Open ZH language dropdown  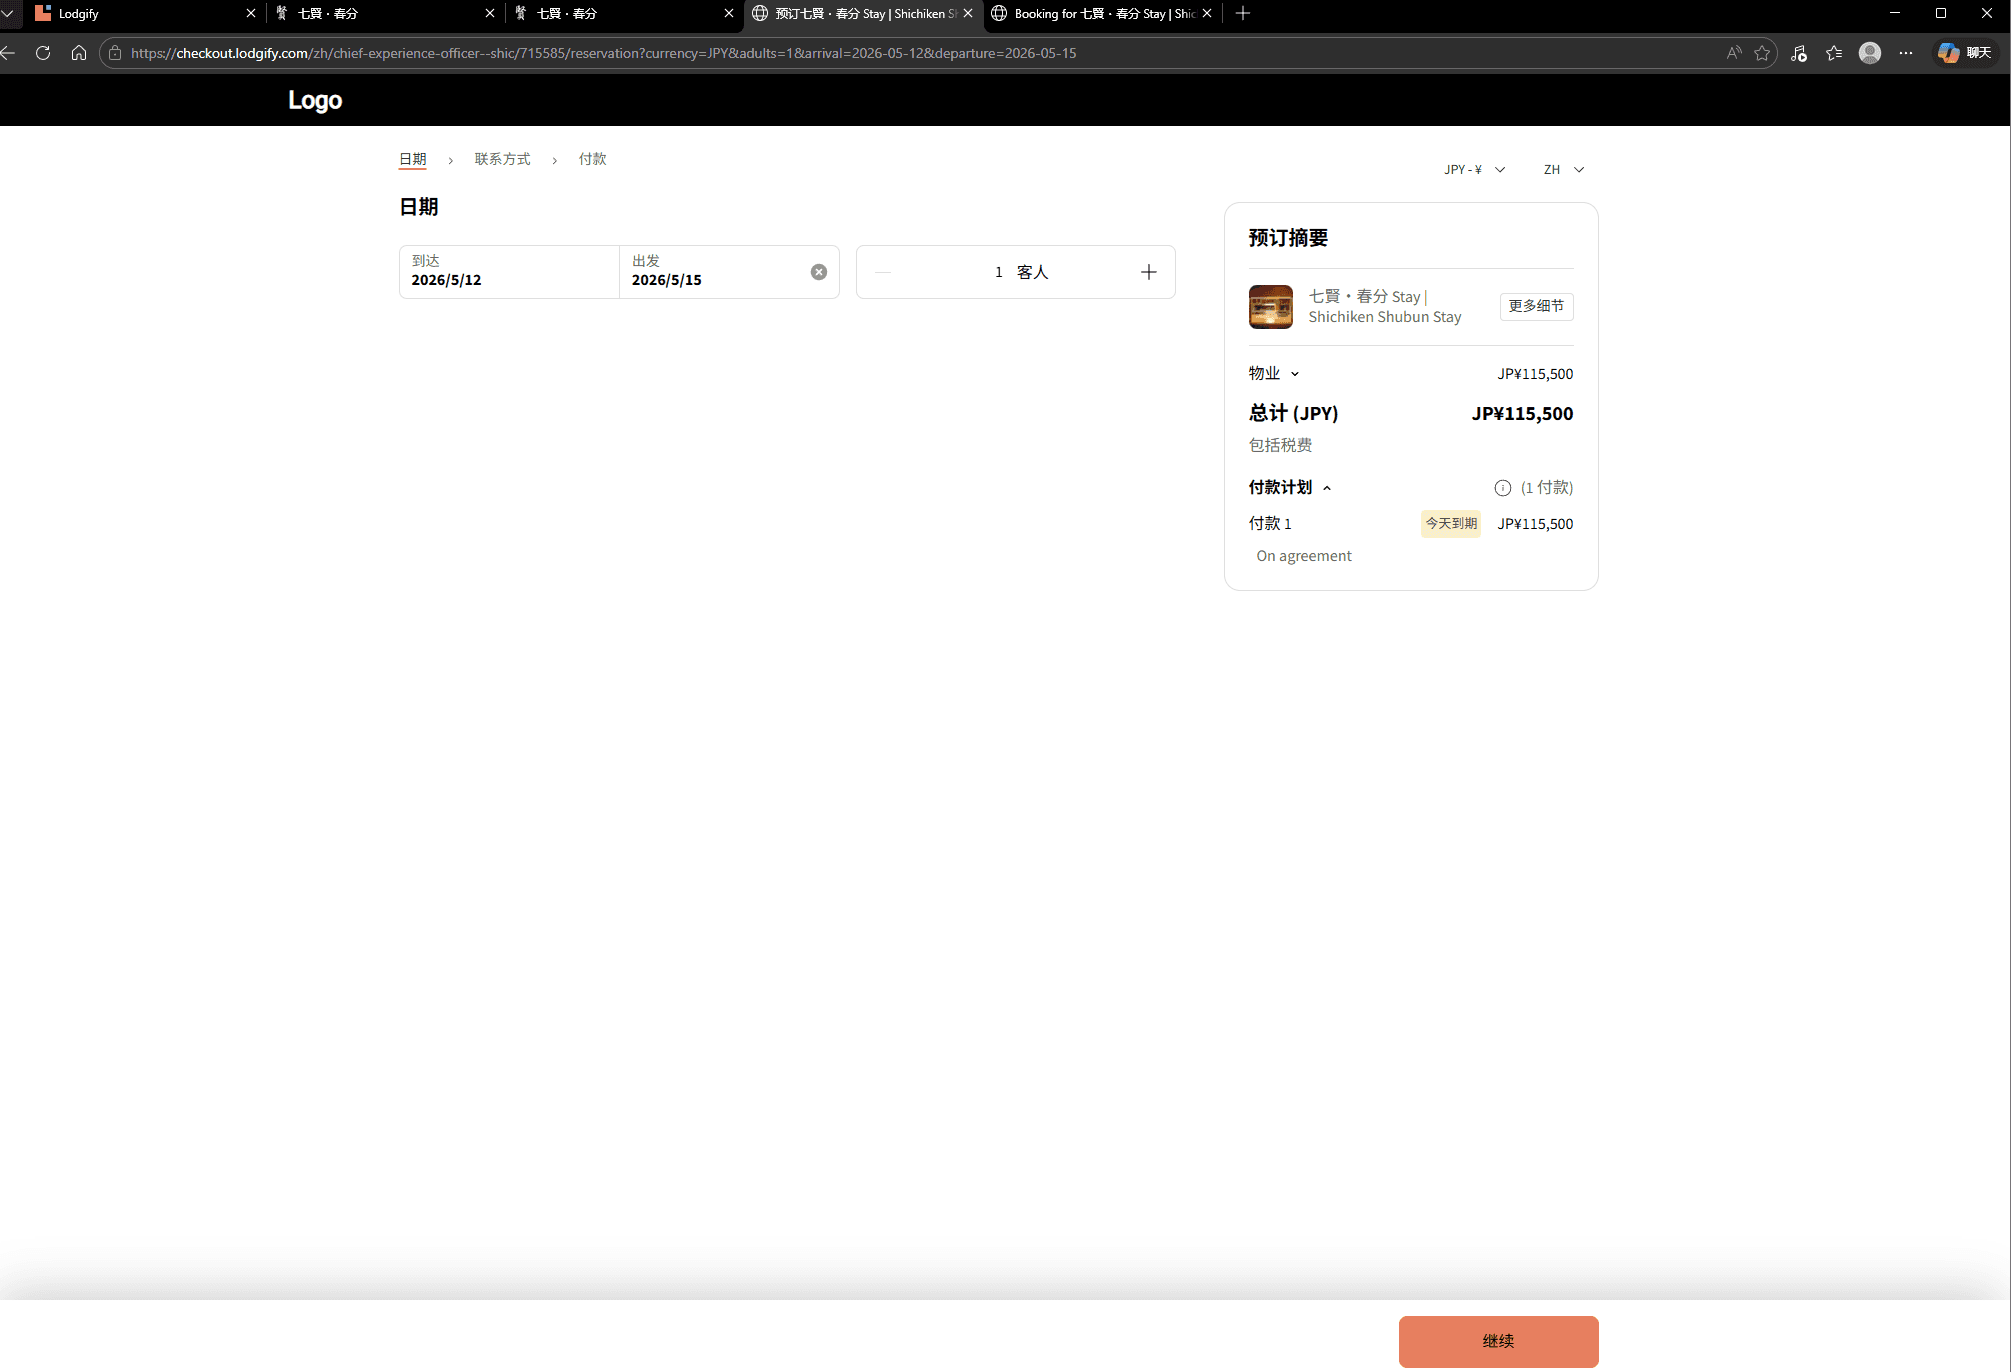tap(1563, 170)
